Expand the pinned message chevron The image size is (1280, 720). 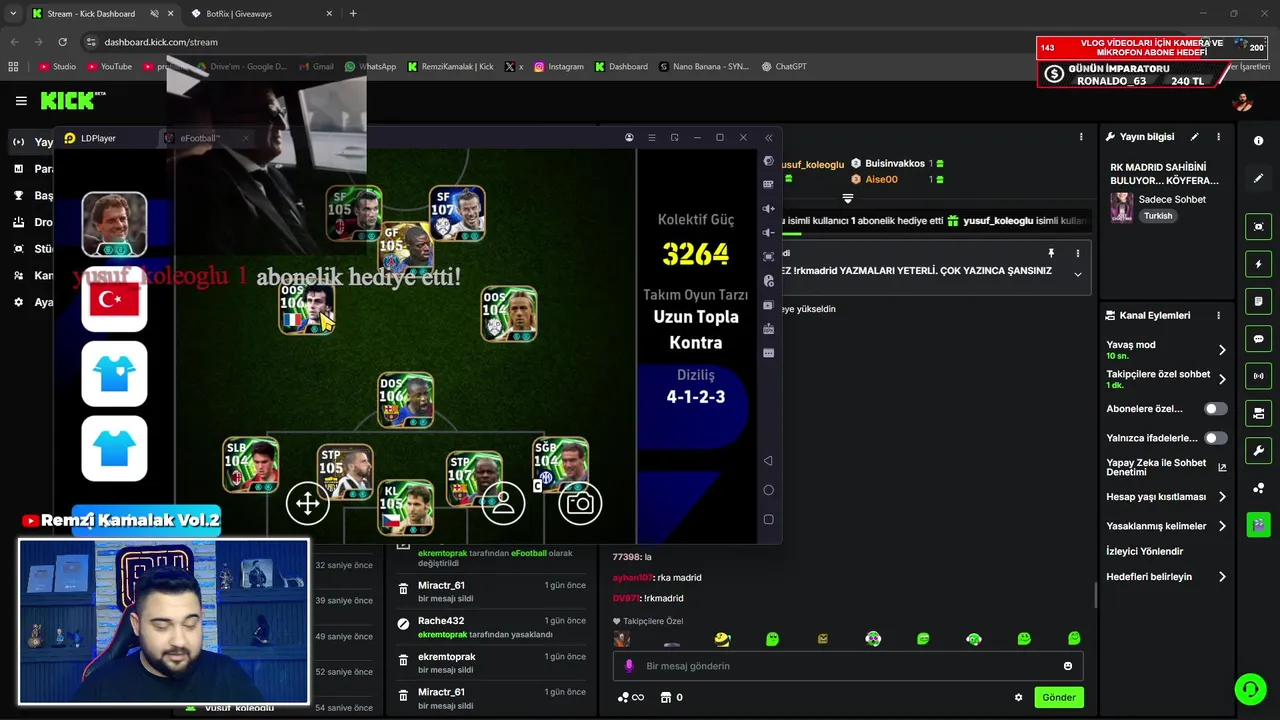click(x=1078, y=274)
